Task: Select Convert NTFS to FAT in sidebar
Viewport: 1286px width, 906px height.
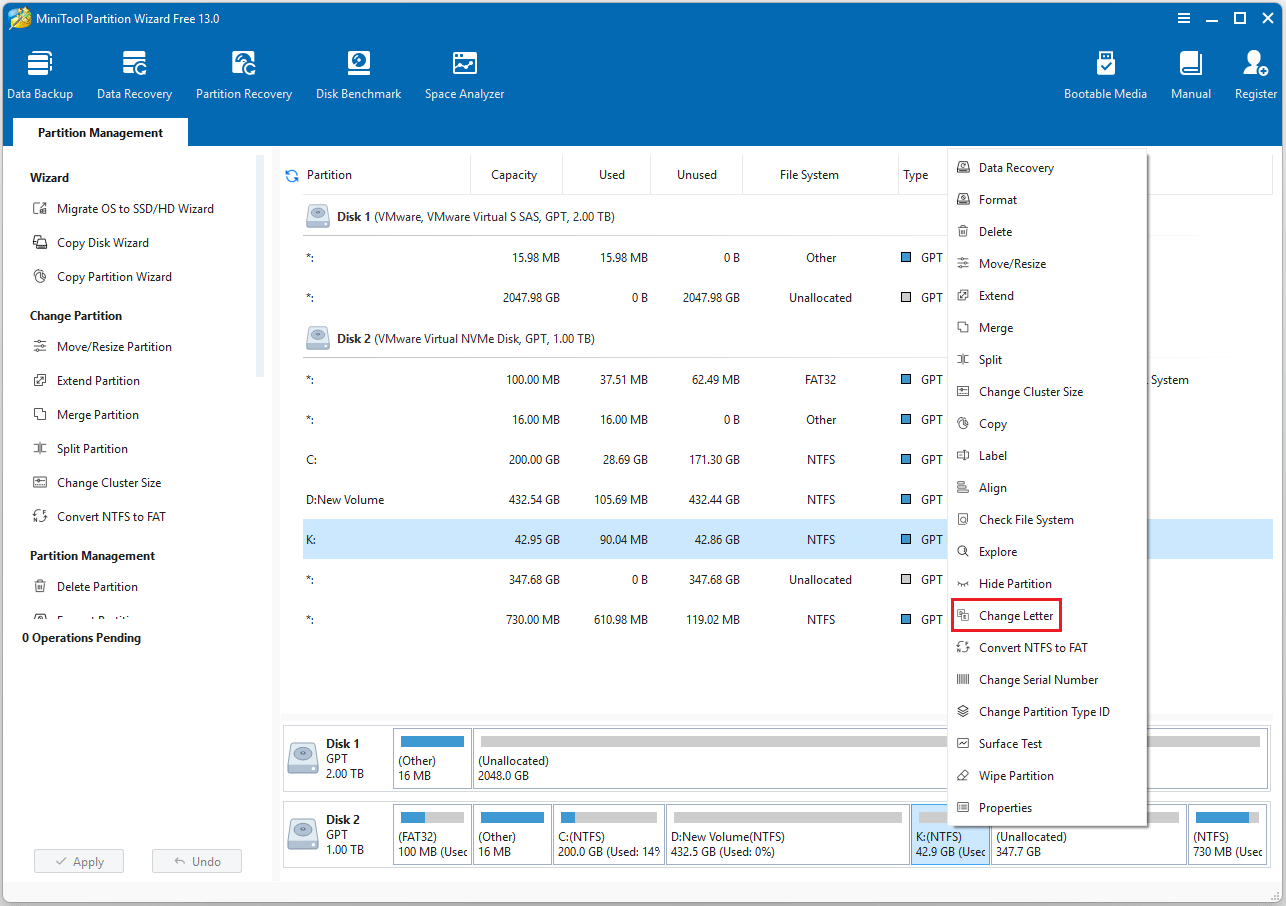Action: click(x=112, y=516)
